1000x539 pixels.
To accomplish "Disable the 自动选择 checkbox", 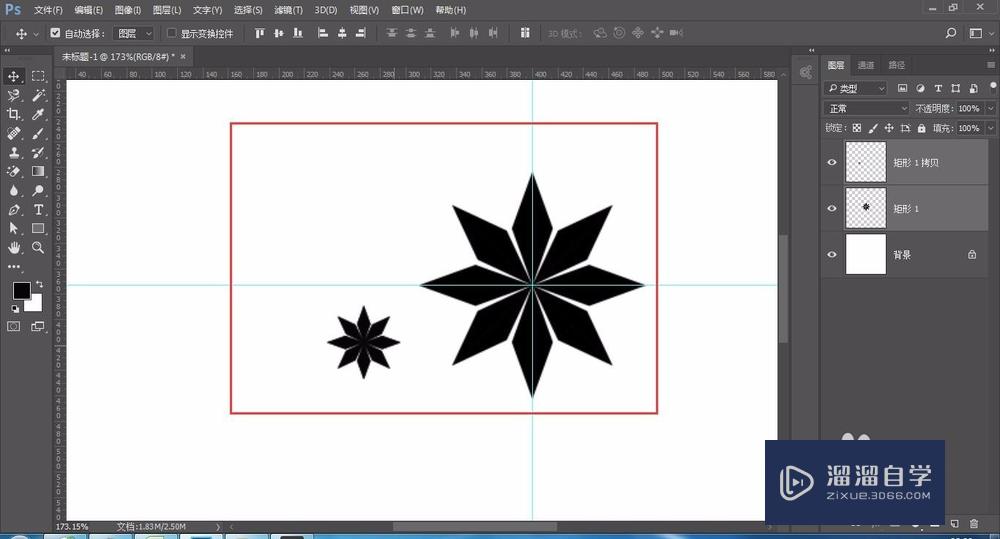I will tap(55, 33).
